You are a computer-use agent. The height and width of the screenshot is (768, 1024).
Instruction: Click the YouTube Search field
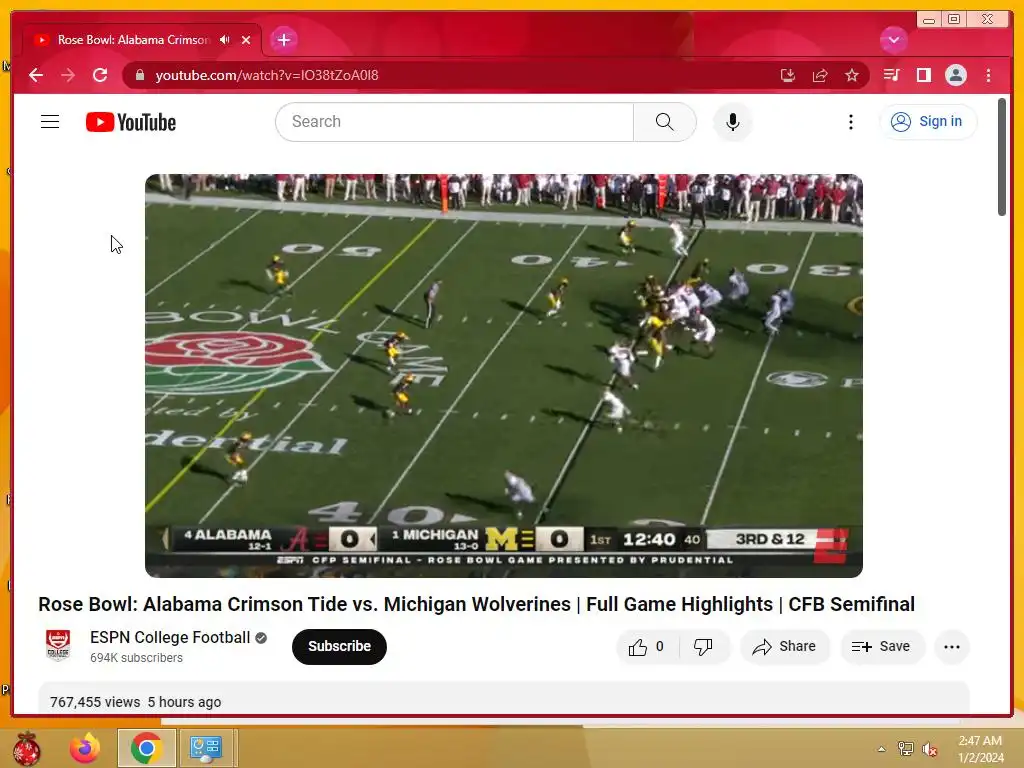point(455,121)
